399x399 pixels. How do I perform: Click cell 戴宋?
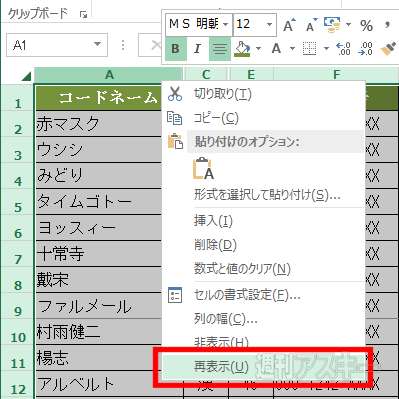99,280
